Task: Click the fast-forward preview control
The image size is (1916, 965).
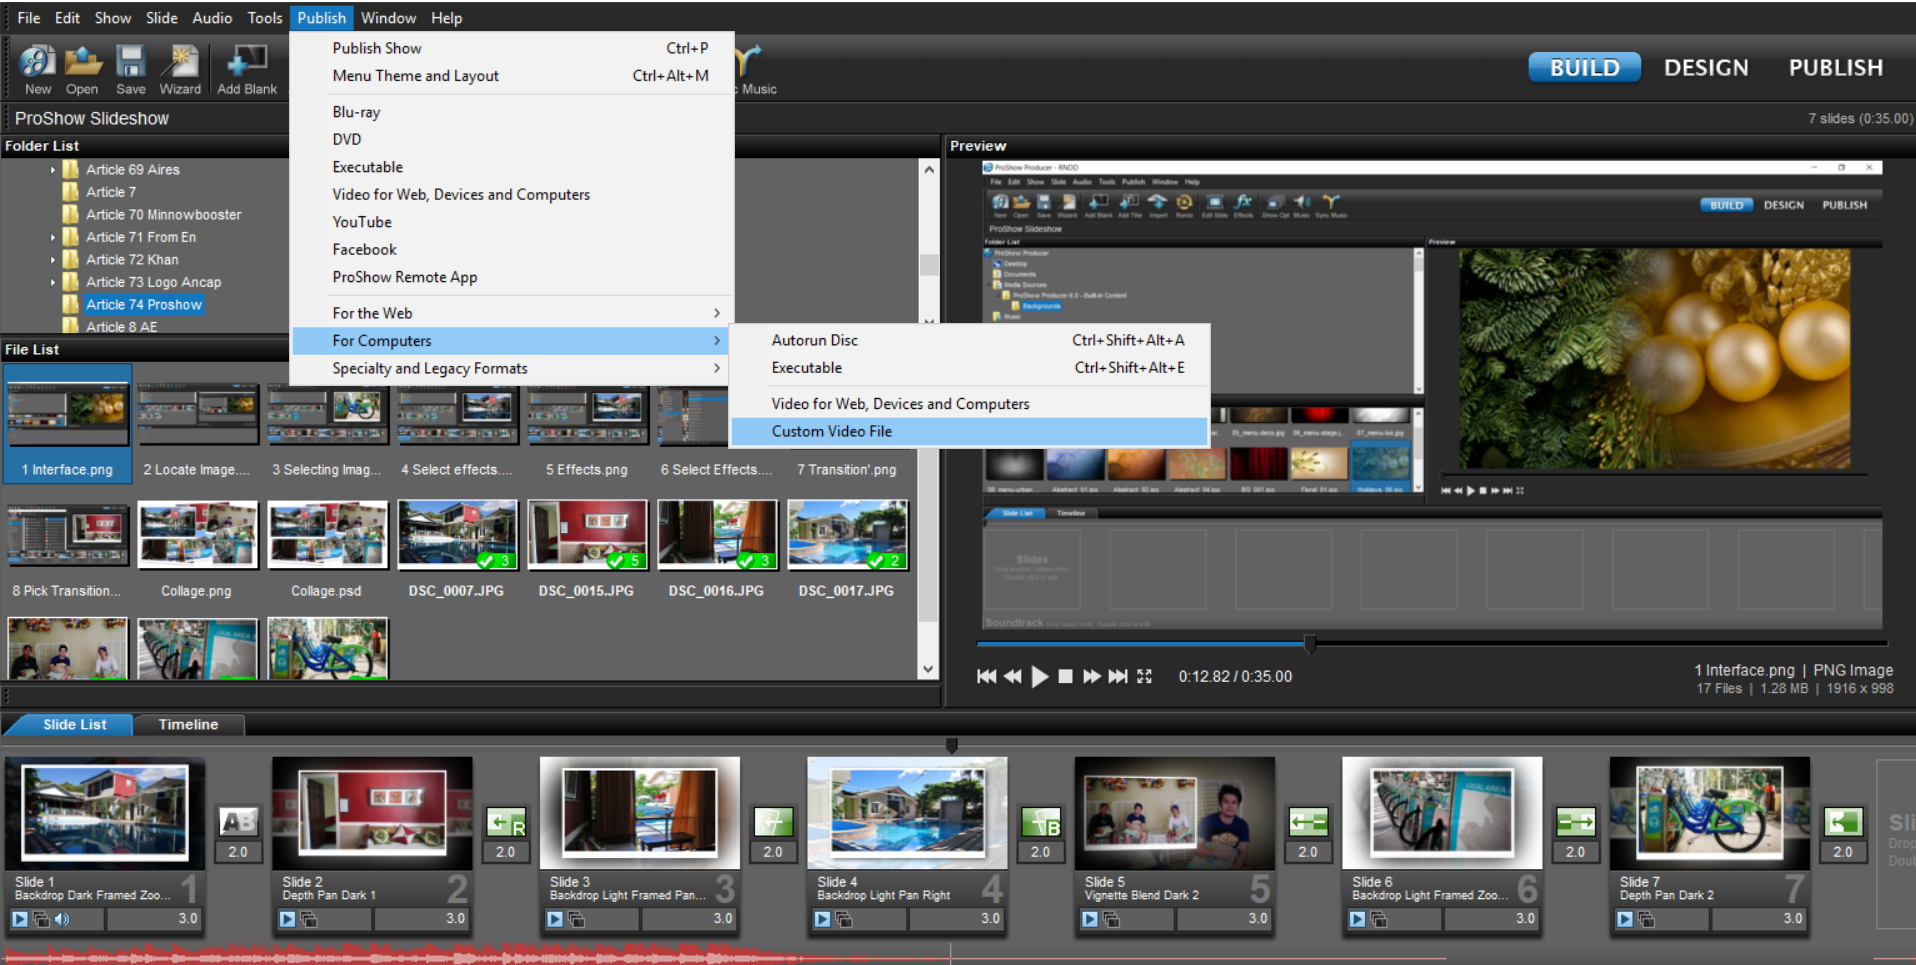Action: [1091, 677]
